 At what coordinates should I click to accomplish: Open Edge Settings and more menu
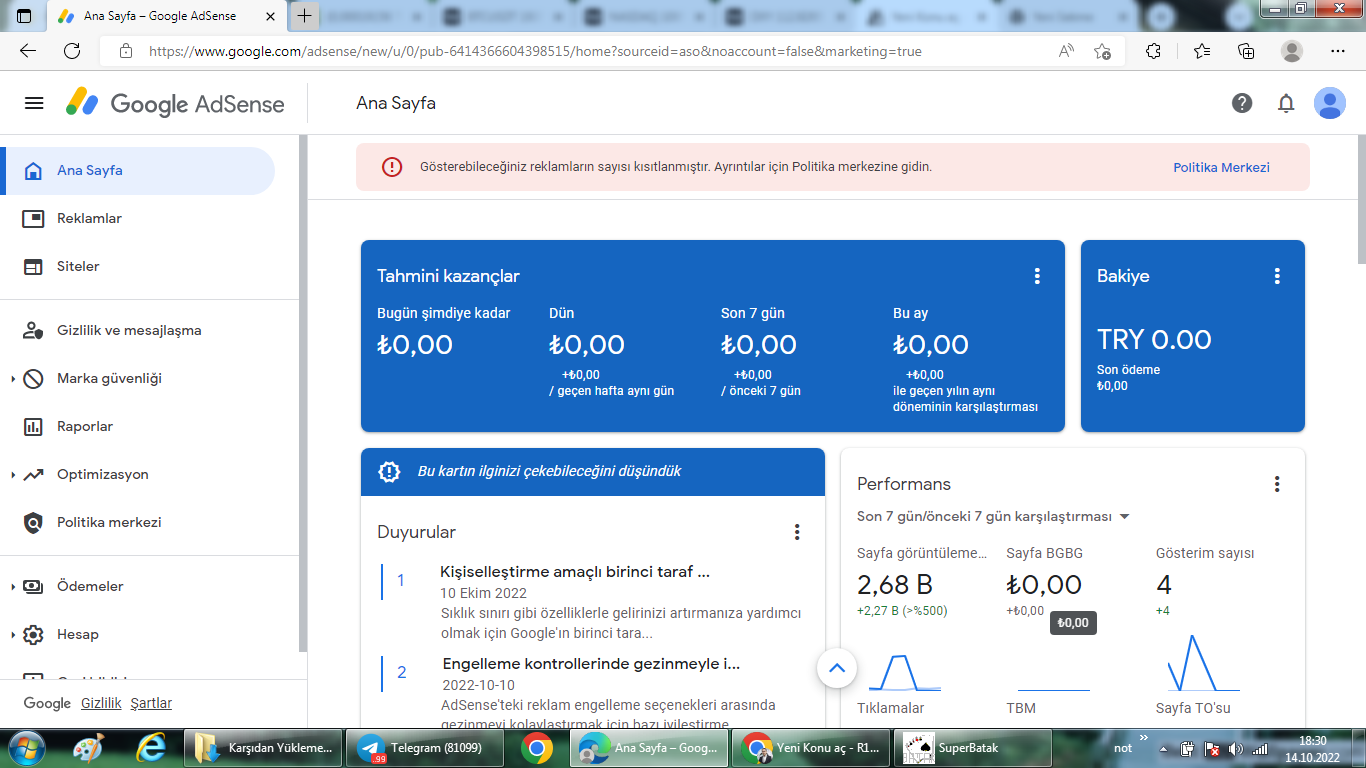[1338, 51]
